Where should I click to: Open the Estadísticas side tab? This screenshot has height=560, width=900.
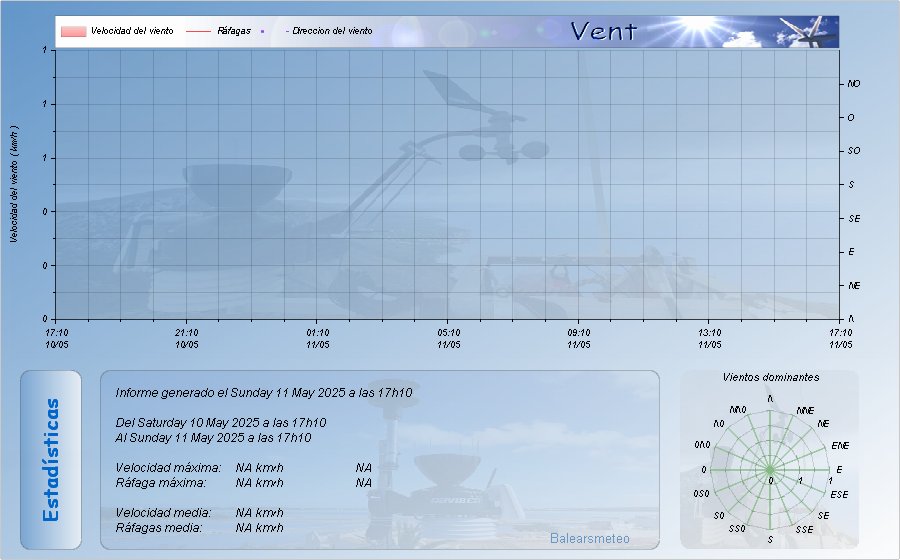coord(51,460)
